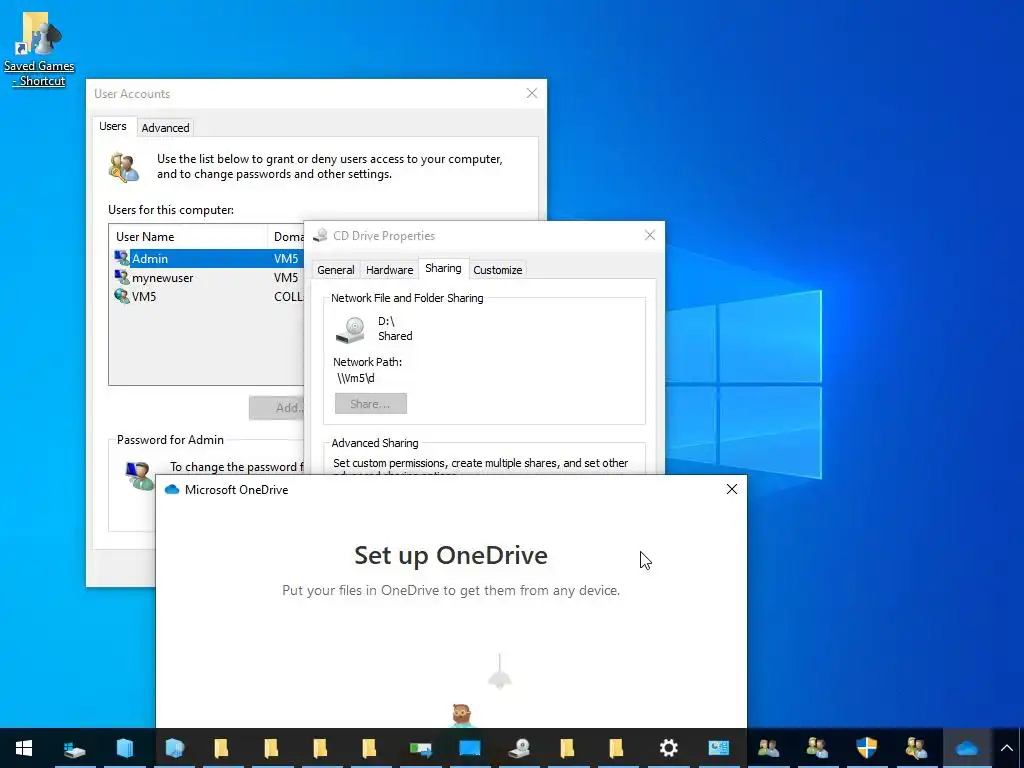The width and height of the screenshot is (1024, 768).
Task: Select Sharing tab in CD Drive Properties
Action: [443, 268]
